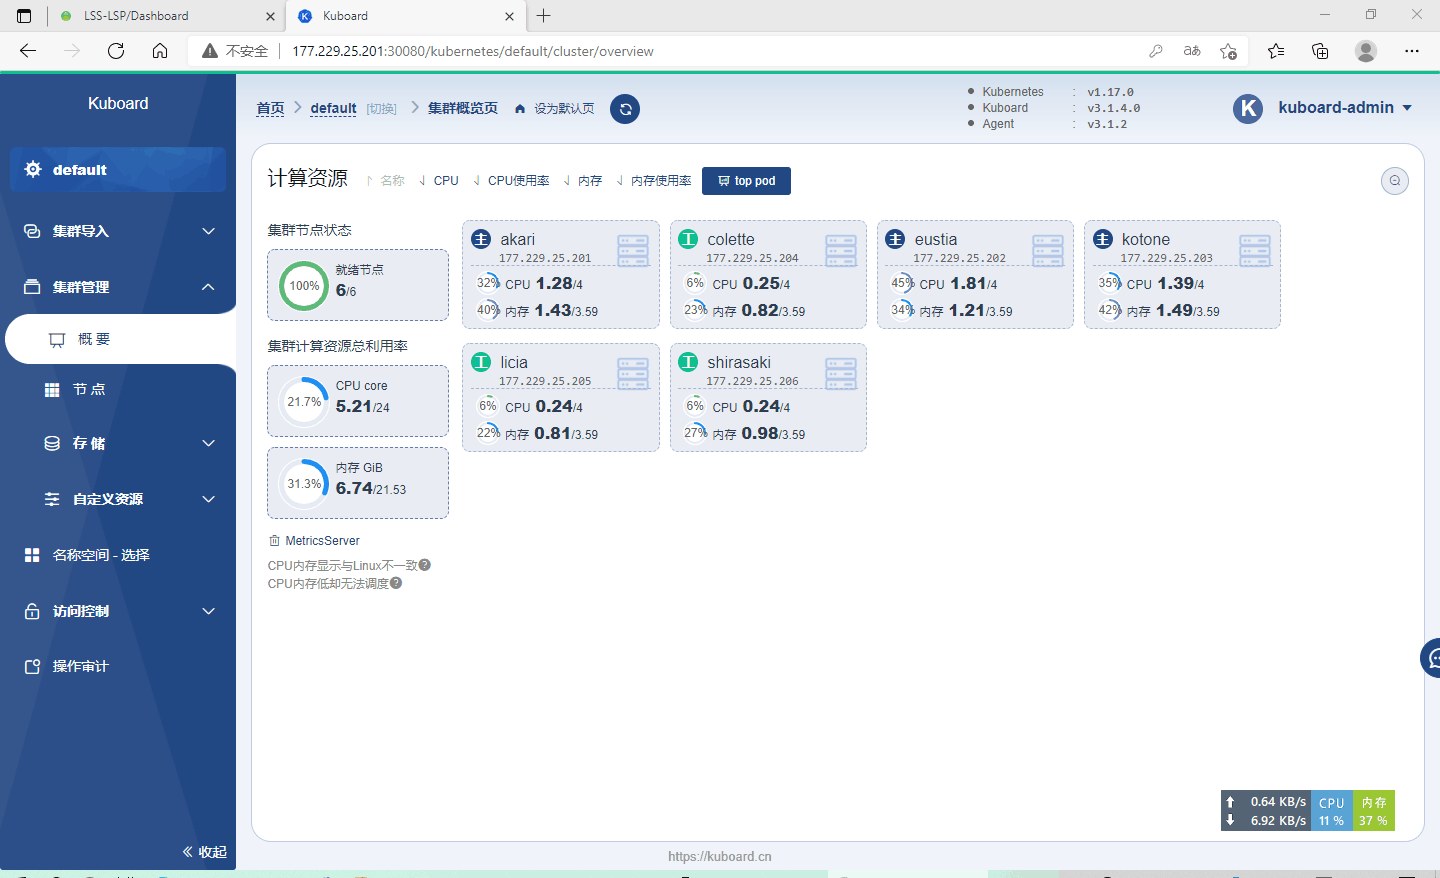The width and height of the screenshot is (1440, 878).
Task: Click the 100% ready nodes progress ring
Action: click(304, 286)
